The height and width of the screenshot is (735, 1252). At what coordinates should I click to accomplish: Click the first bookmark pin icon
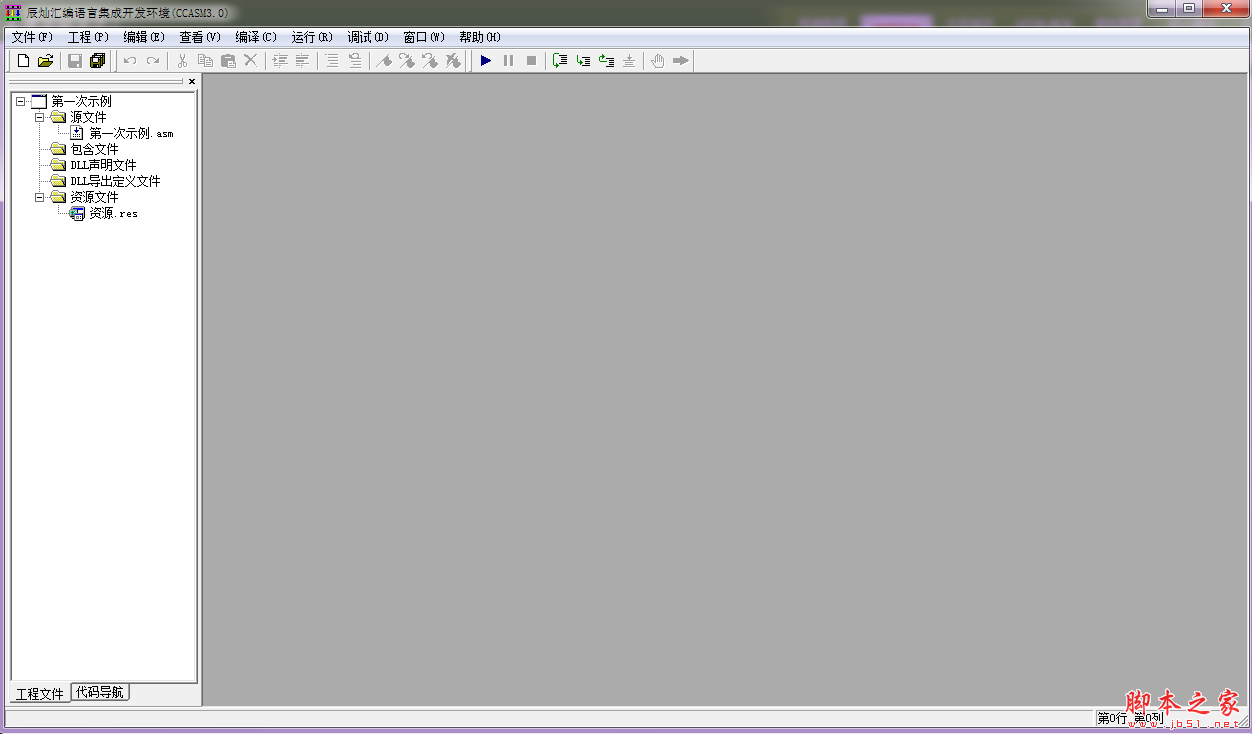pos(384,61)
